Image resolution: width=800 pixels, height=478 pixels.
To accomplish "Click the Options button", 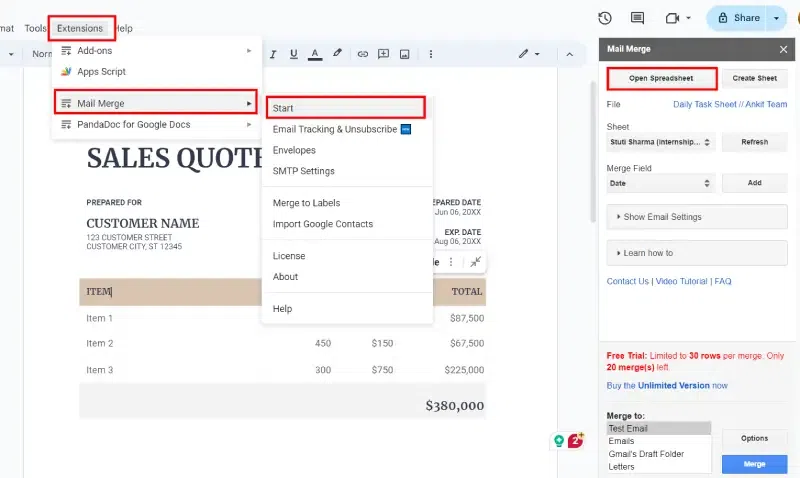I will [x=755, y=439].
